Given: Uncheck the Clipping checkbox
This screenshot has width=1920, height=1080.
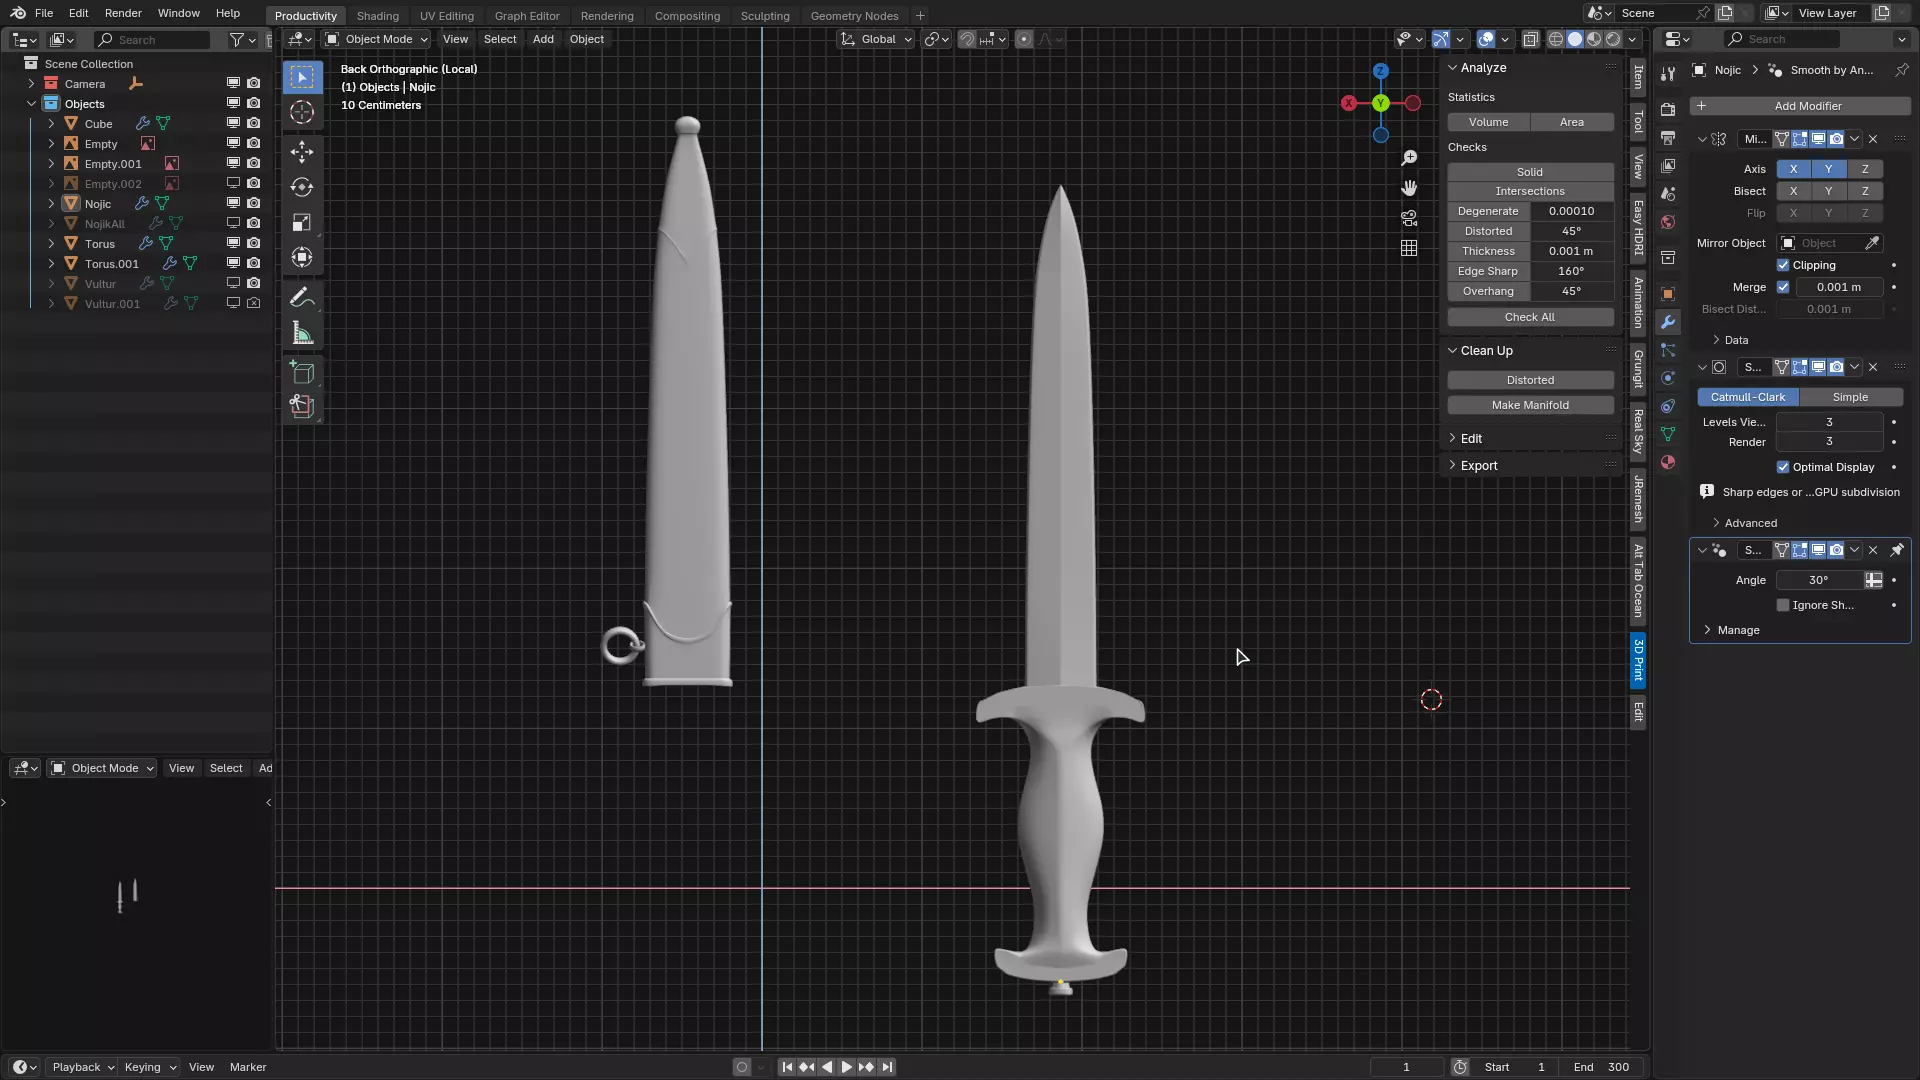Looking at the screenshot, I should tap(1783, 265).
